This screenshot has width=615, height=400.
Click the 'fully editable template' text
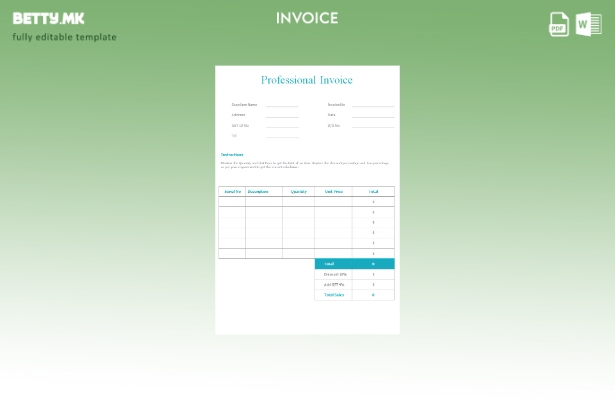(64, 37)
